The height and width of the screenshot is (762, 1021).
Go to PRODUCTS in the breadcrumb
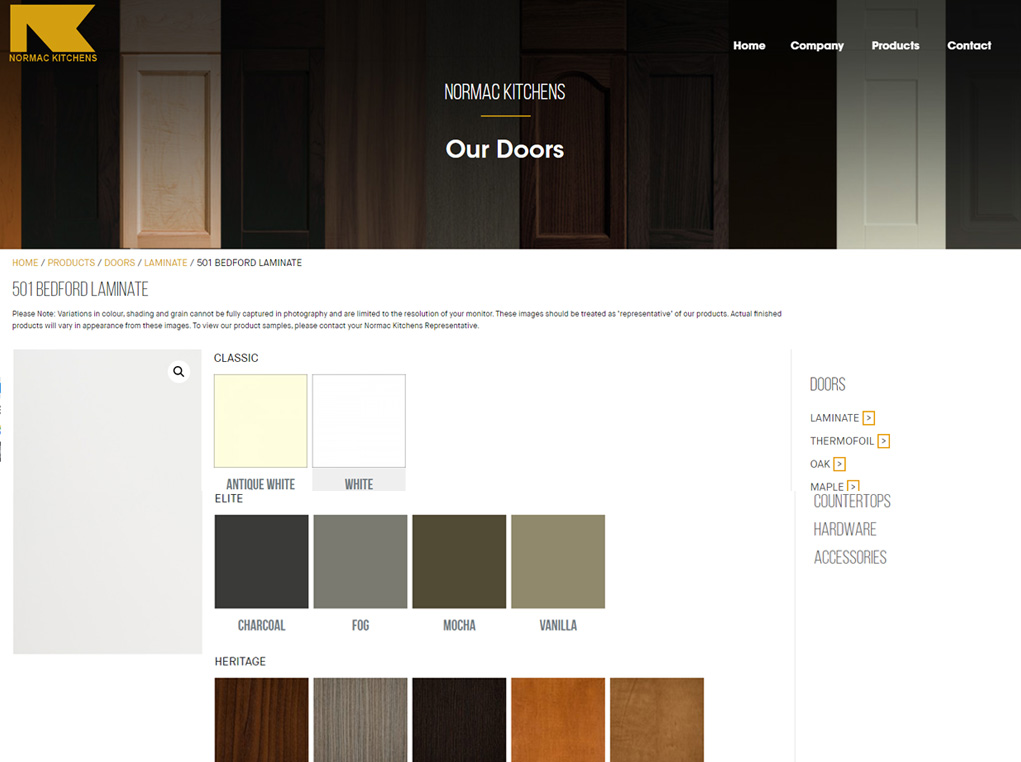pyautogui.click(x=71, y=262)
